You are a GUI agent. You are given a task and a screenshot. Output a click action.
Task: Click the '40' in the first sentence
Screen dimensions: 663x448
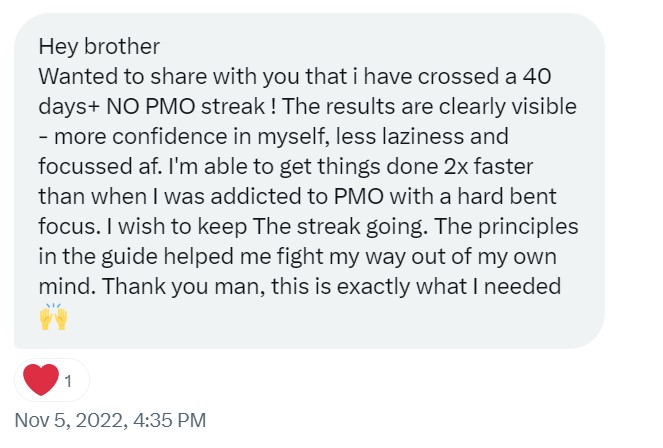tap(537, 76)
